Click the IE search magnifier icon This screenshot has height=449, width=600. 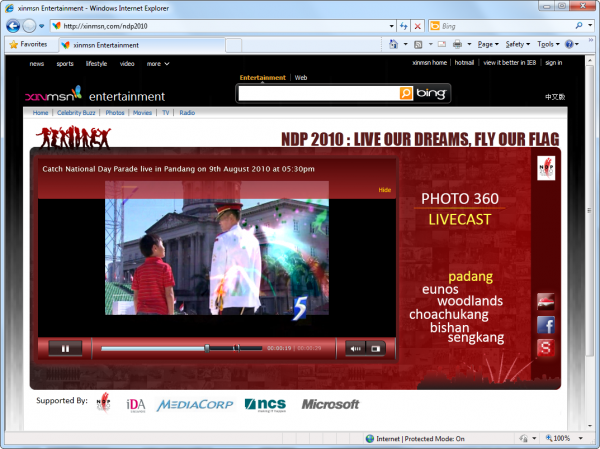point(579,26)
